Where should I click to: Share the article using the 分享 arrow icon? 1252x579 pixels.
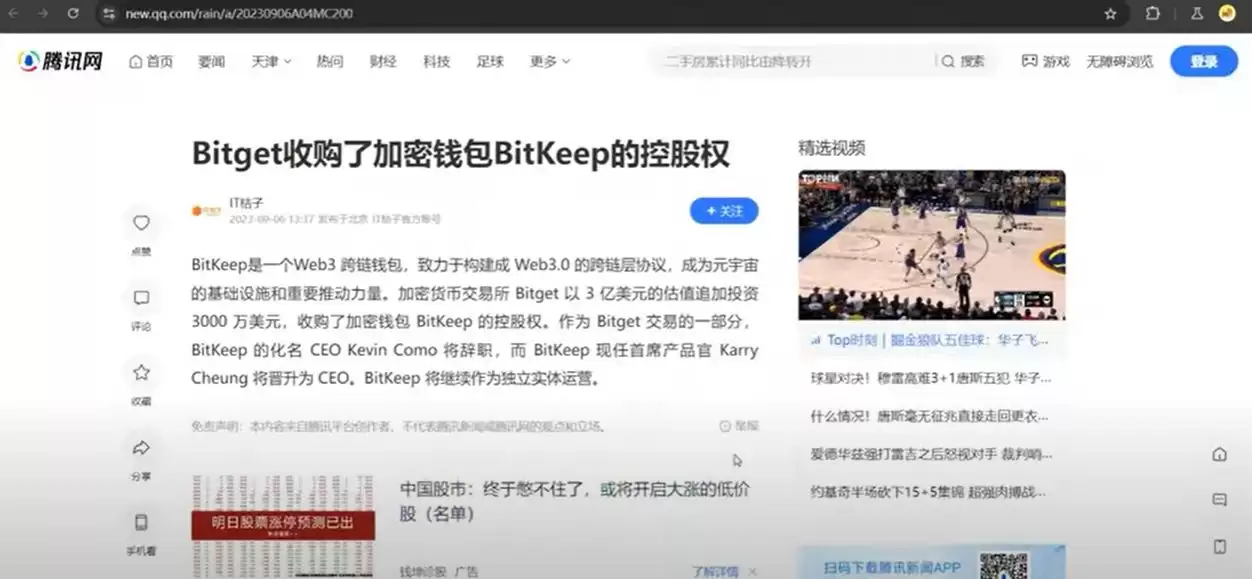(141, 448)
